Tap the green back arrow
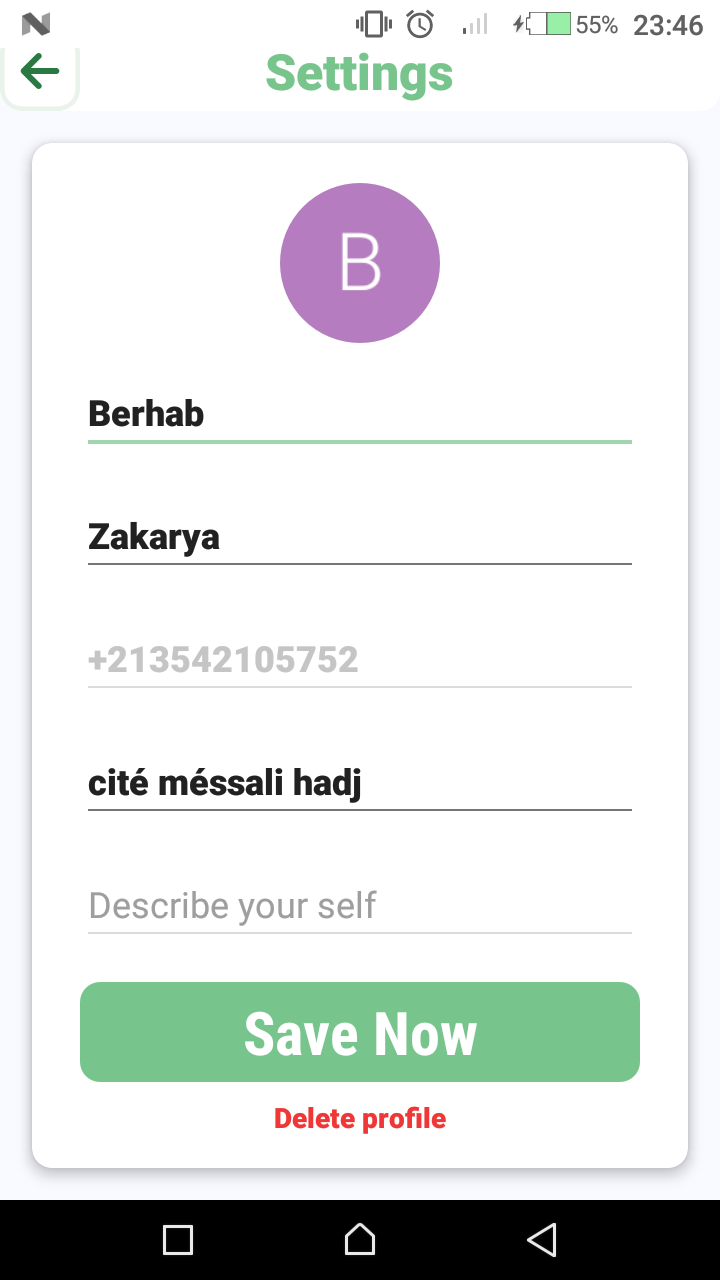 (x=40, y=72)
